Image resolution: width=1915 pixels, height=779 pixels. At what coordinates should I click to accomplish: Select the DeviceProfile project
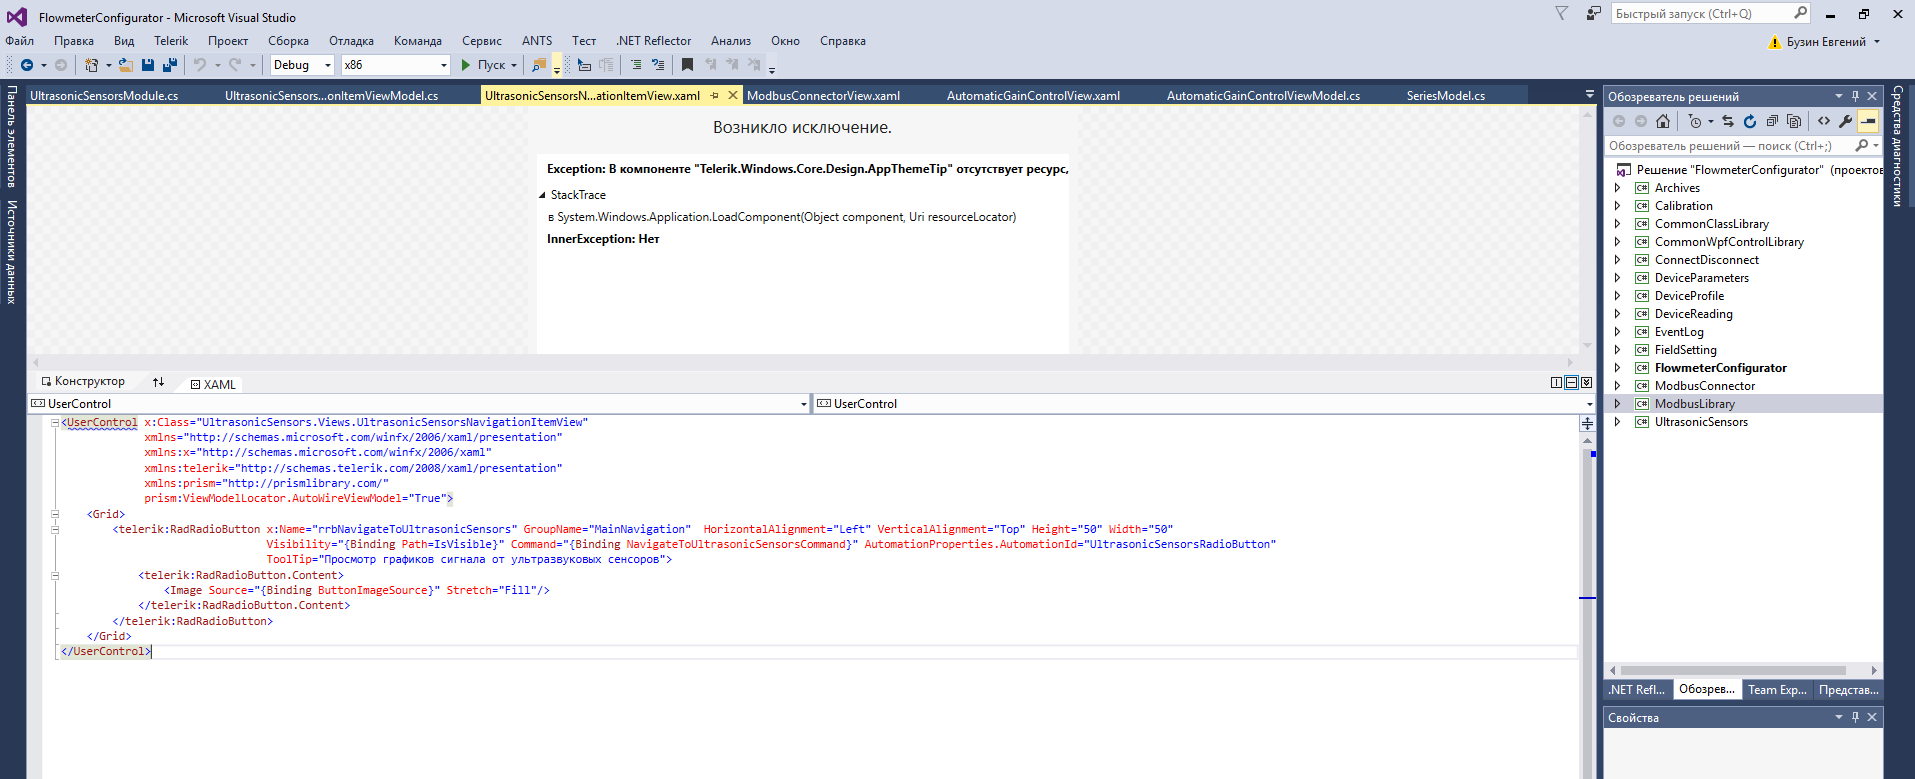coord(1689,296)
